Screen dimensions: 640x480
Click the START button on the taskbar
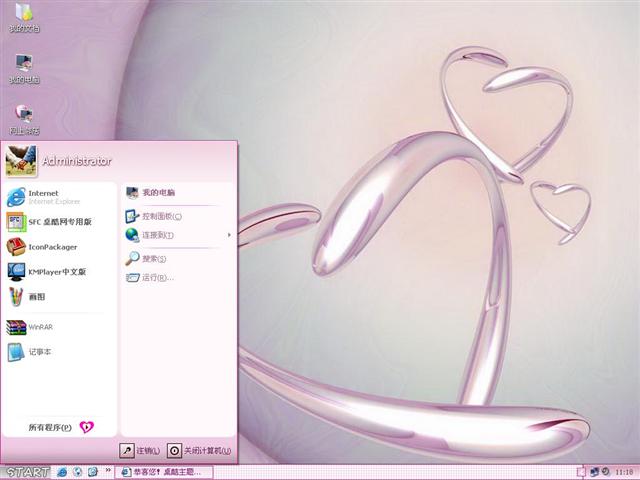pos(26,471)
